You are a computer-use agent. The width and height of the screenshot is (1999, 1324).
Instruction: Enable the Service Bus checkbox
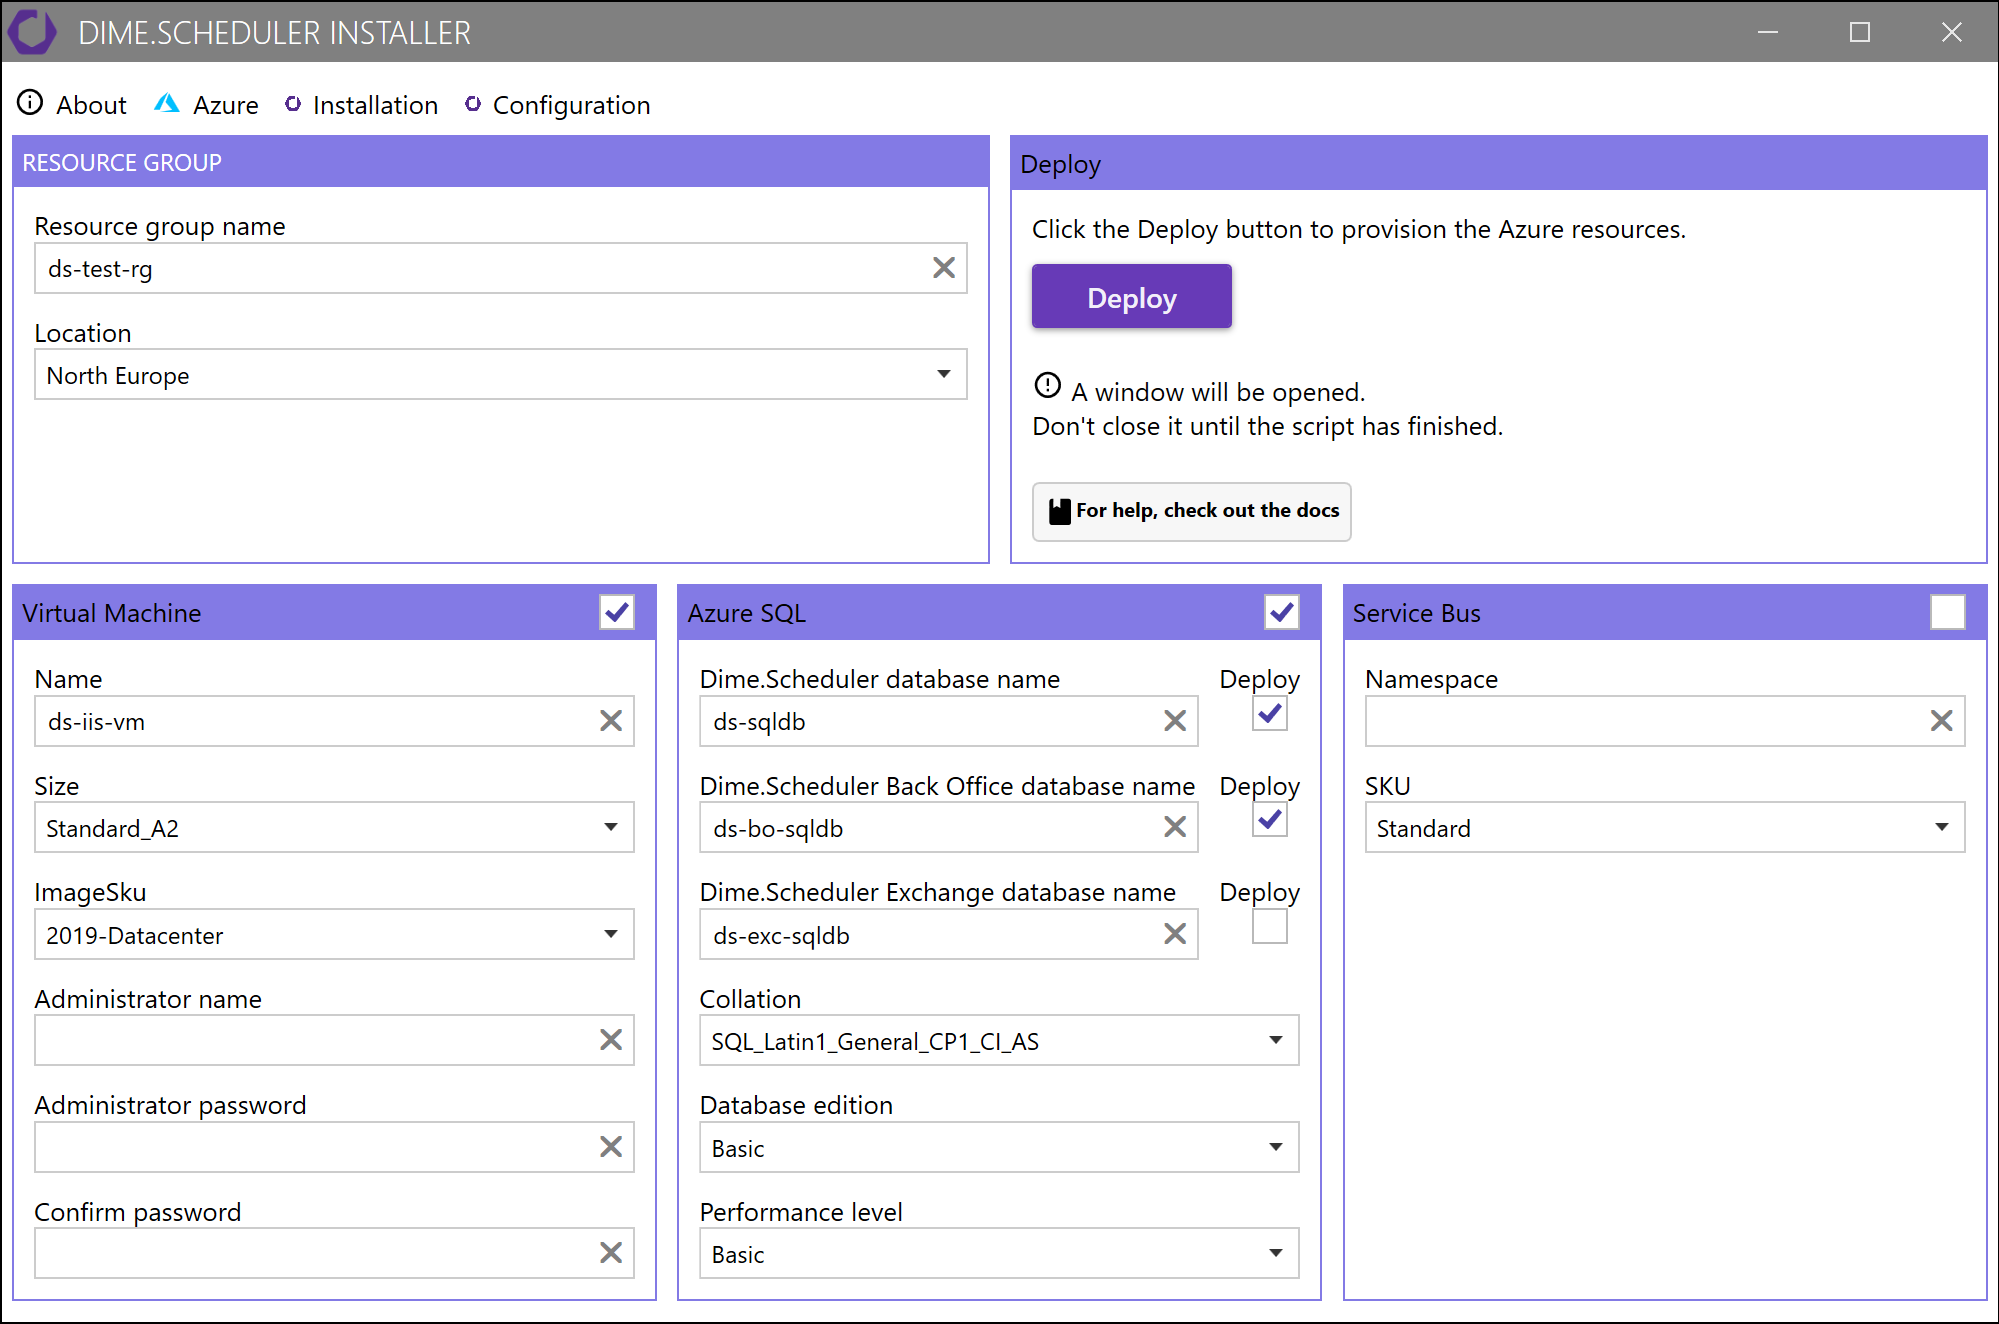(x=1948, y=612)
